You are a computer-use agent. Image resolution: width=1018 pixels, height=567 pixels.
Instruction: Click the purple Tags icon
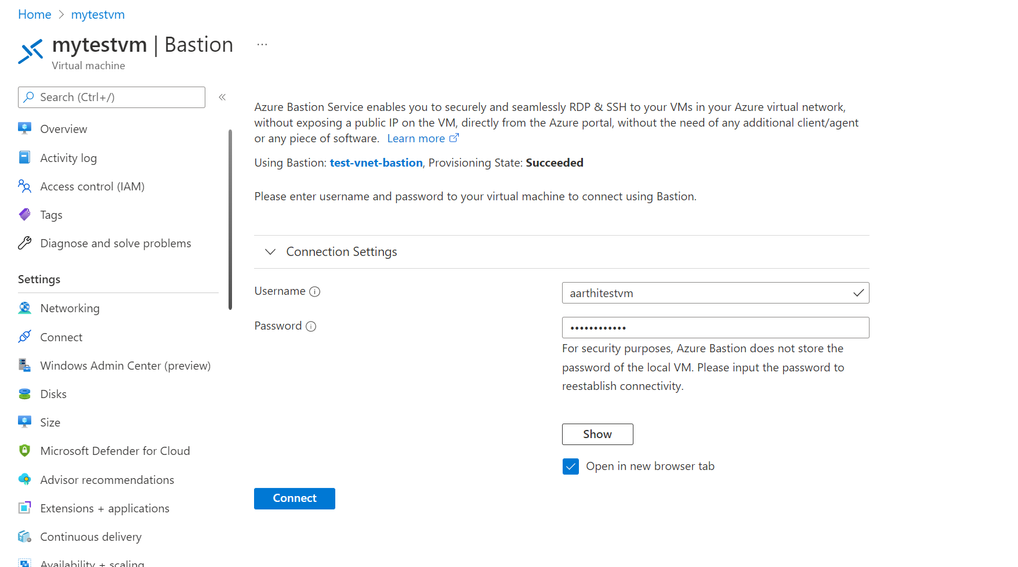coord(25,214)
